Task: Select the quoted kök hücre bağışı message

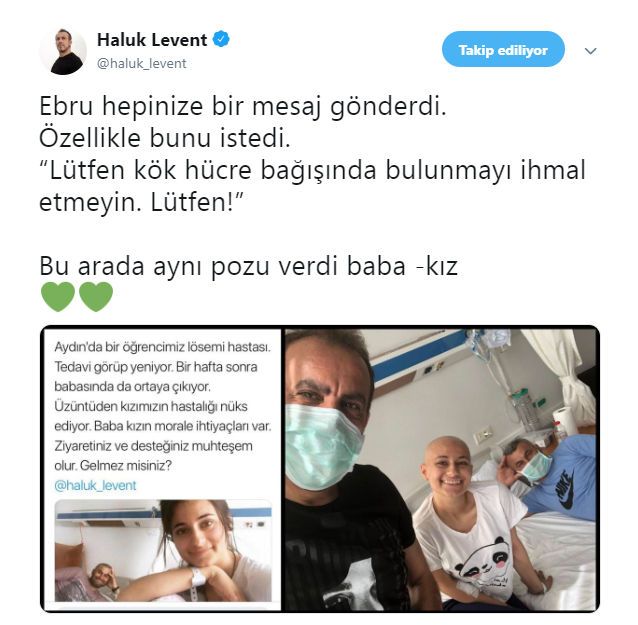Action: coord(312,186)
